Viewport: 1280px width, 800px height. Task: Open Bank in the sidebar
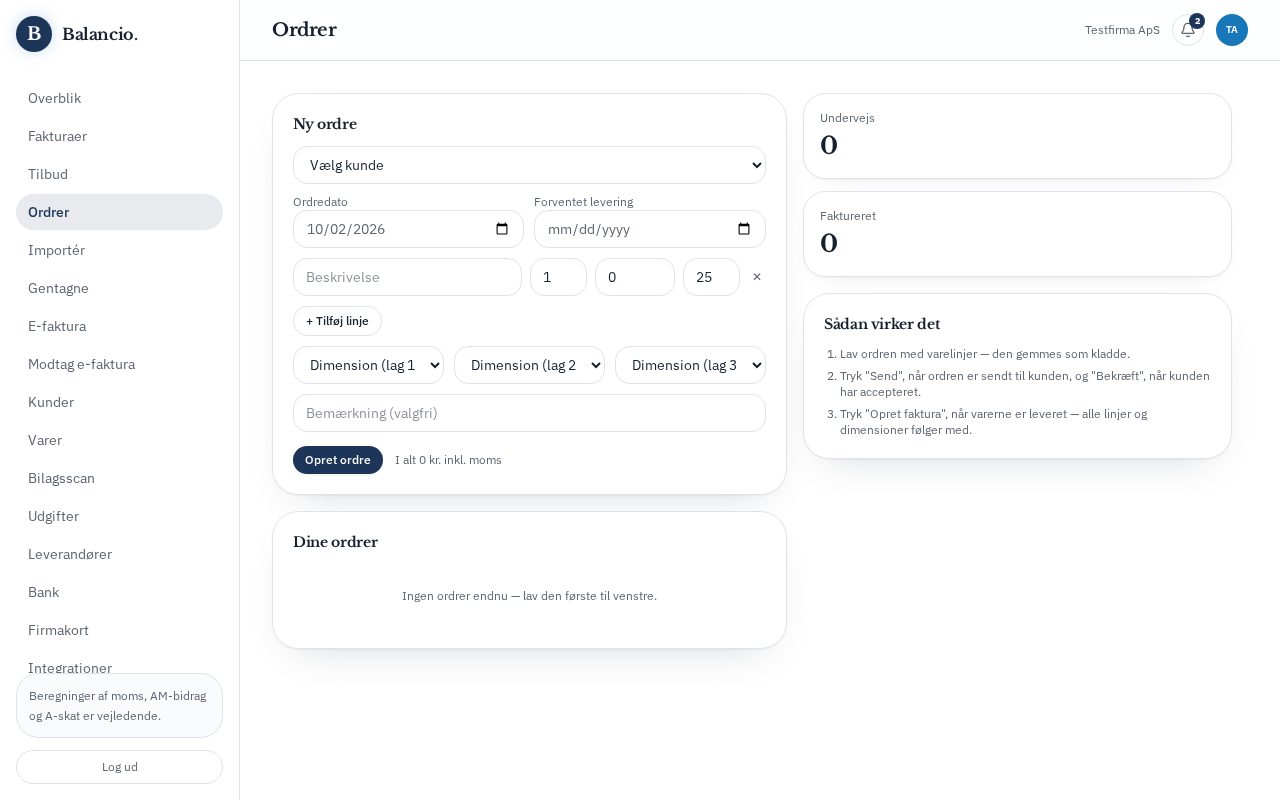tap(119, 592)
